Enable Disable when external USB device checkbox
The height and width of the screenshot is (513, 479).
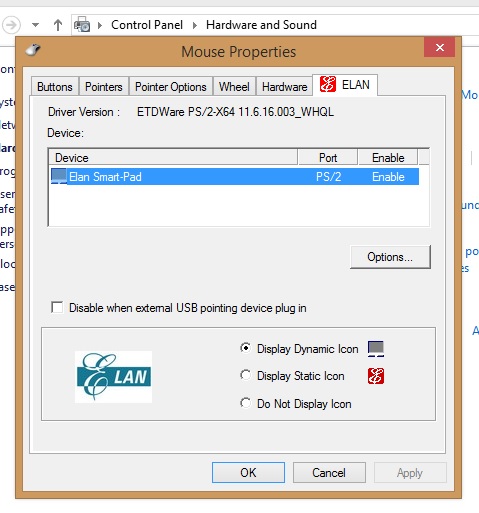pyautogui.click(x=57, y=307)
